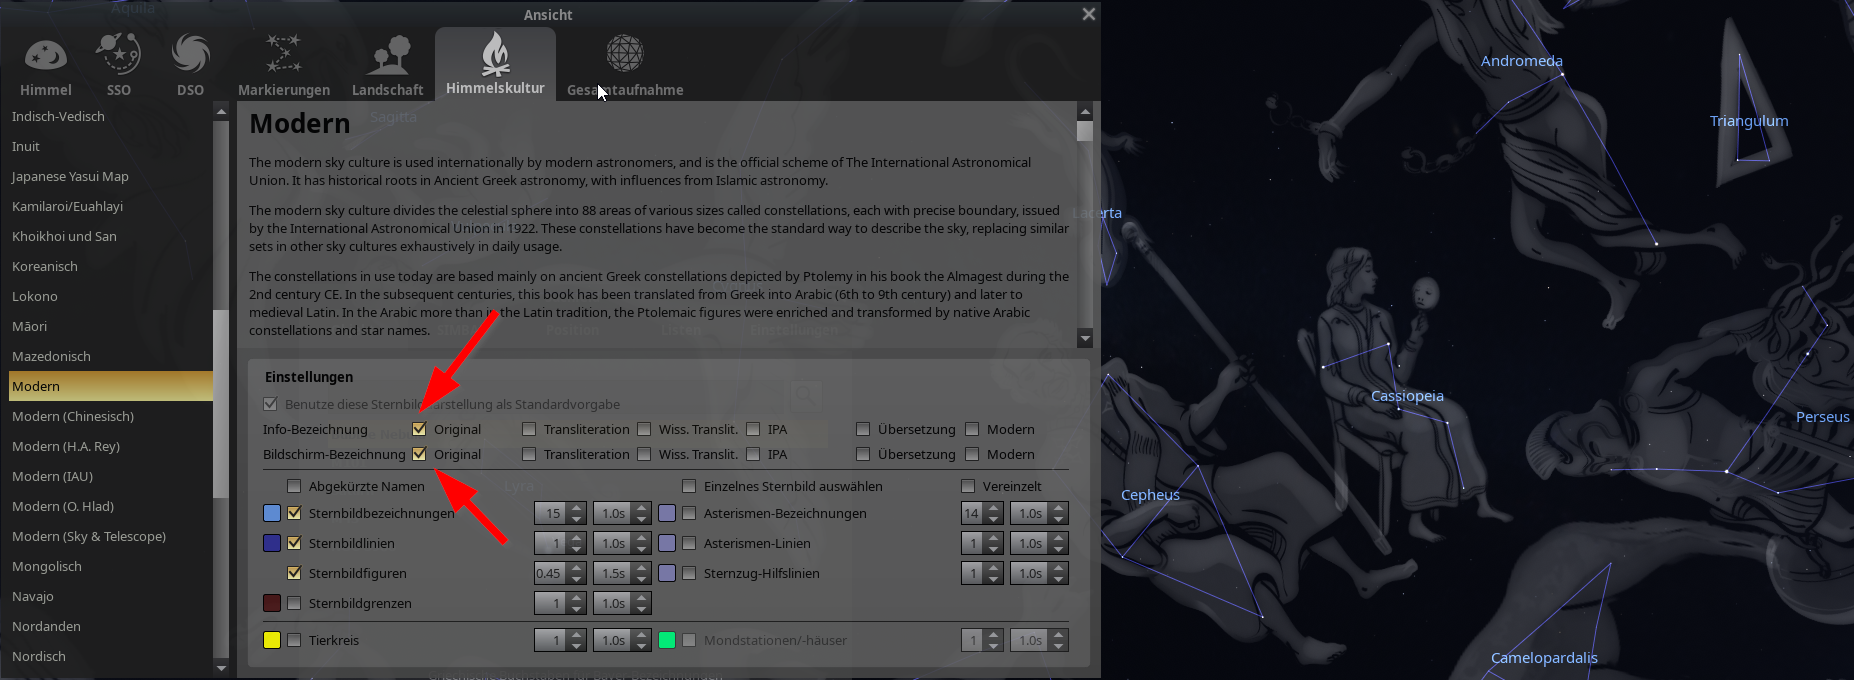Open the Gesamtaufnahme sphere icon tab
The height and width of the screenshot is (680, 1854).
(x=625, y=56)
